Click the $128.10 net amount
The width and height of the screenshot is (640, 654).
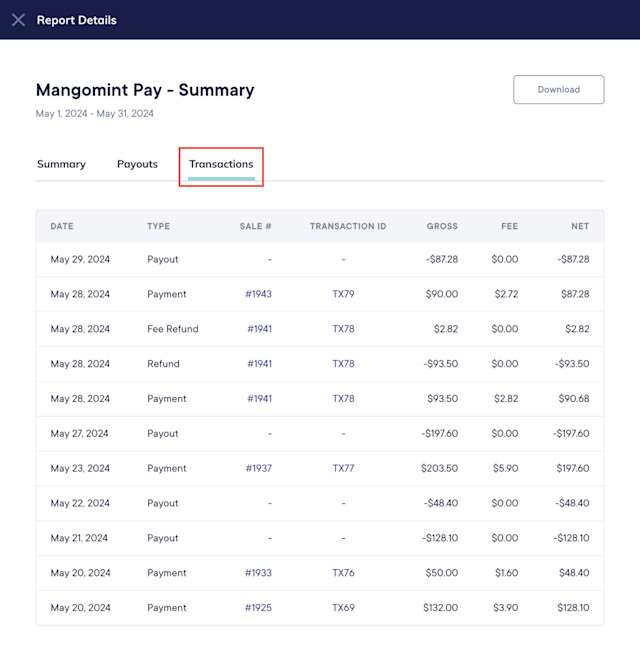pos(573,607)
